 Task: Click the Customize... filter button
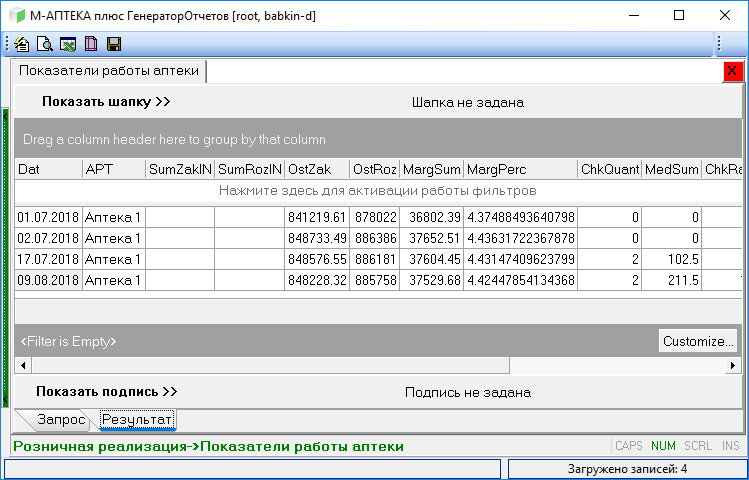pyautogui.click(x=697, y=341)
